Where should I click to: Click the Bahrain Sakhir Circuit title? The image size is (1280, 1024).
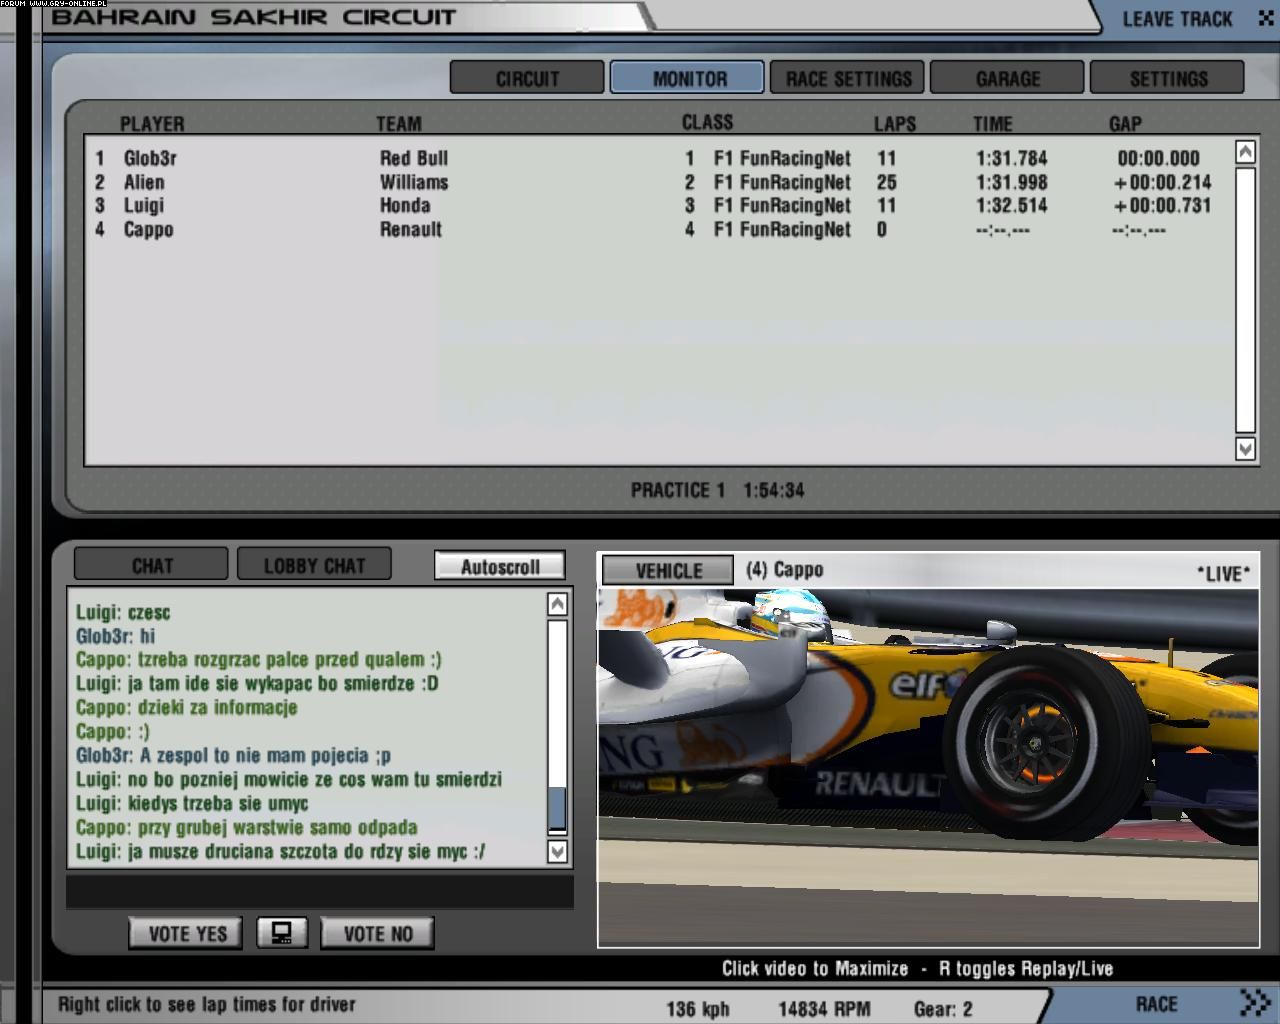pos(254,17)
